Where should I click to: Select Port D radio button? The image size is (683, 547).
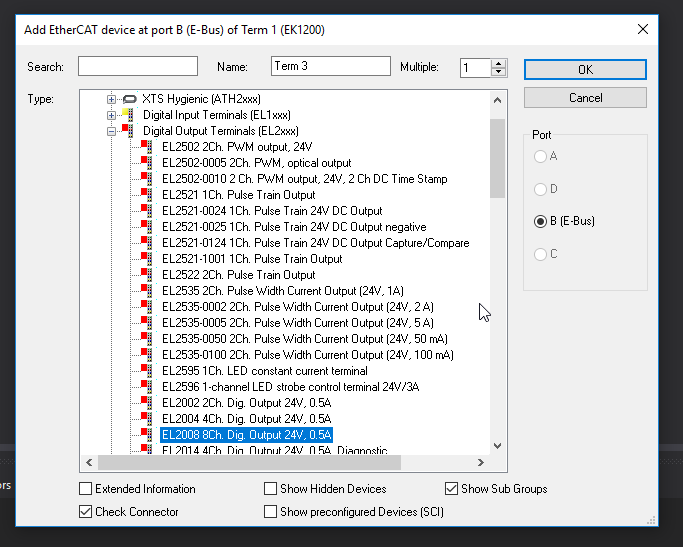pos(540,189)
